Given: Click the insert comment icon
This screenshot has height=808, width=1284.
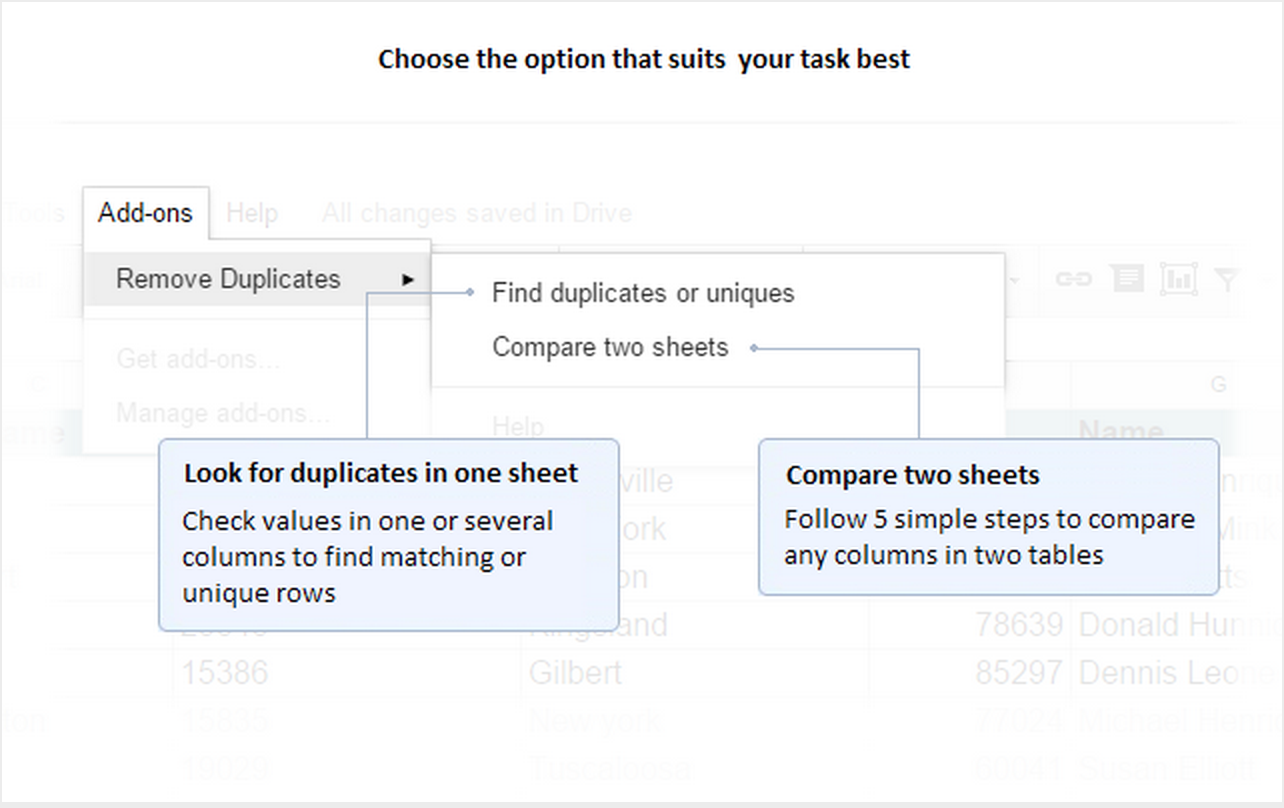Looking at the screenshot, I should point(1128,279).
